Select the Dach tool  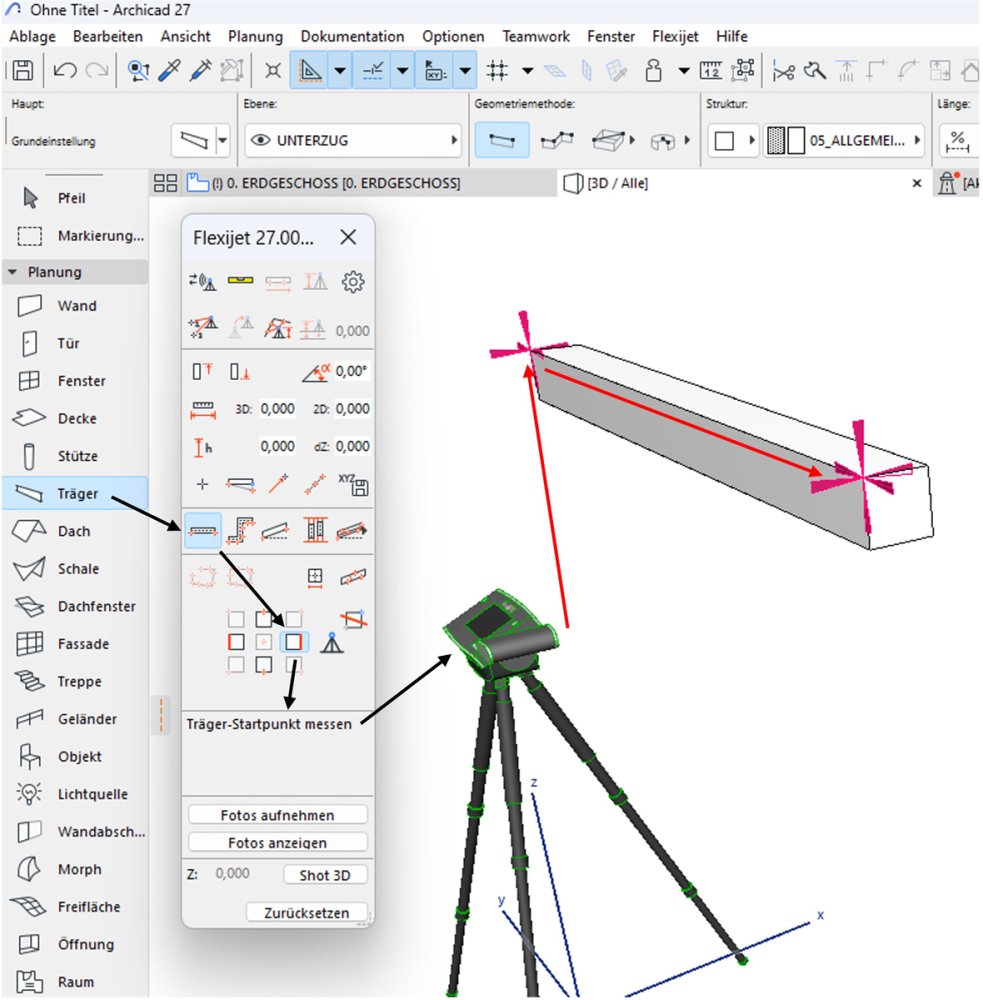point(75,531)
